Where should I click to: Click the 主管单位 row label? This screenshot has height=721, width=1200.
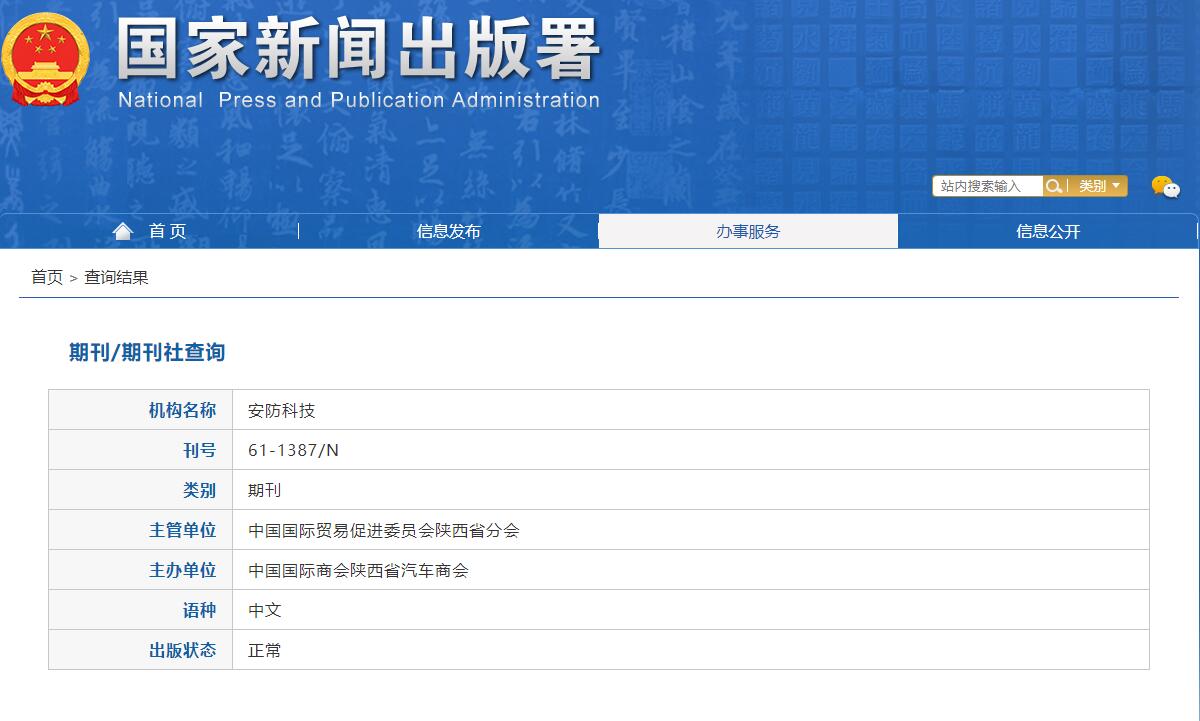pos(183,529)
